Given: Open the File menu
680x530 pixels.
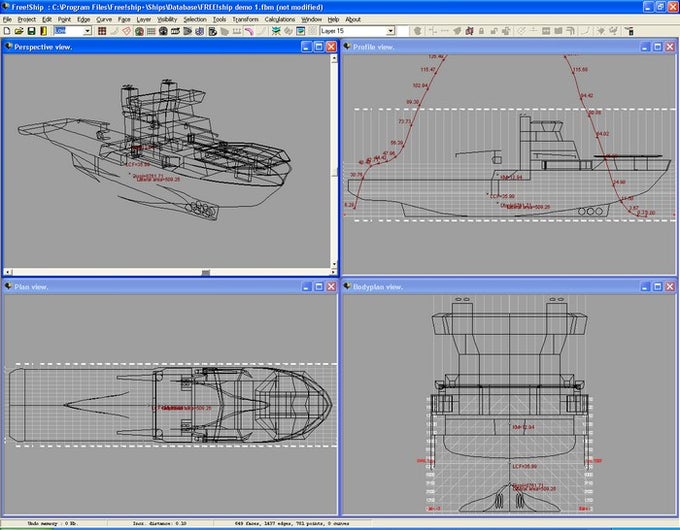Looking at the screenshot, I should (x=7, y=20).
